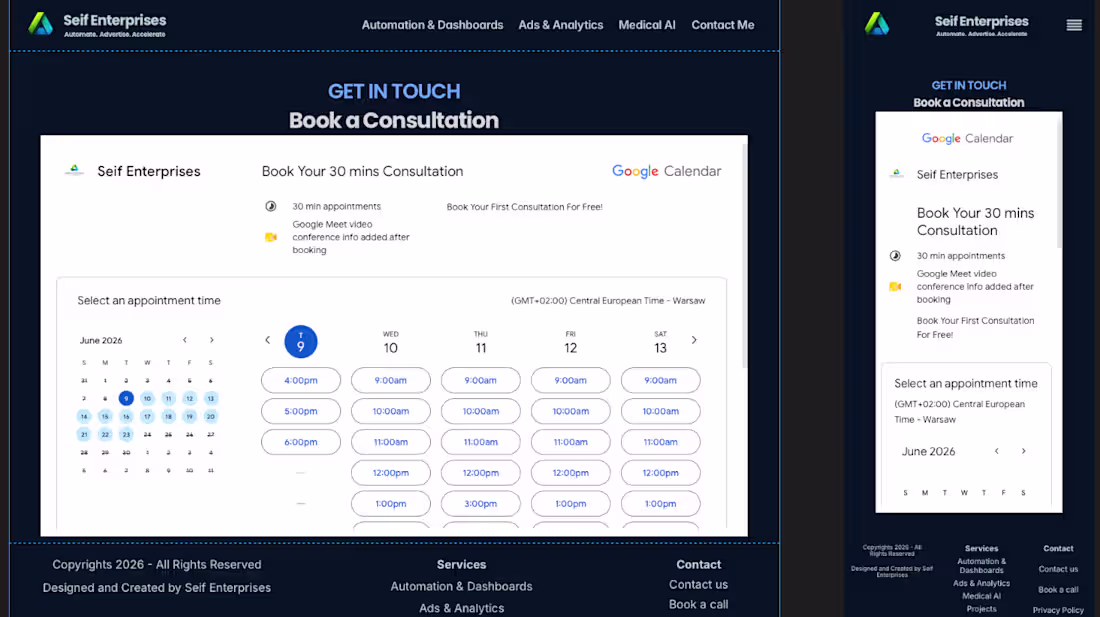The height and width of the screenshot is (617, 1100).
Task: Book the 11:00am slot on WED 10
Action: (x=391, y=442)
